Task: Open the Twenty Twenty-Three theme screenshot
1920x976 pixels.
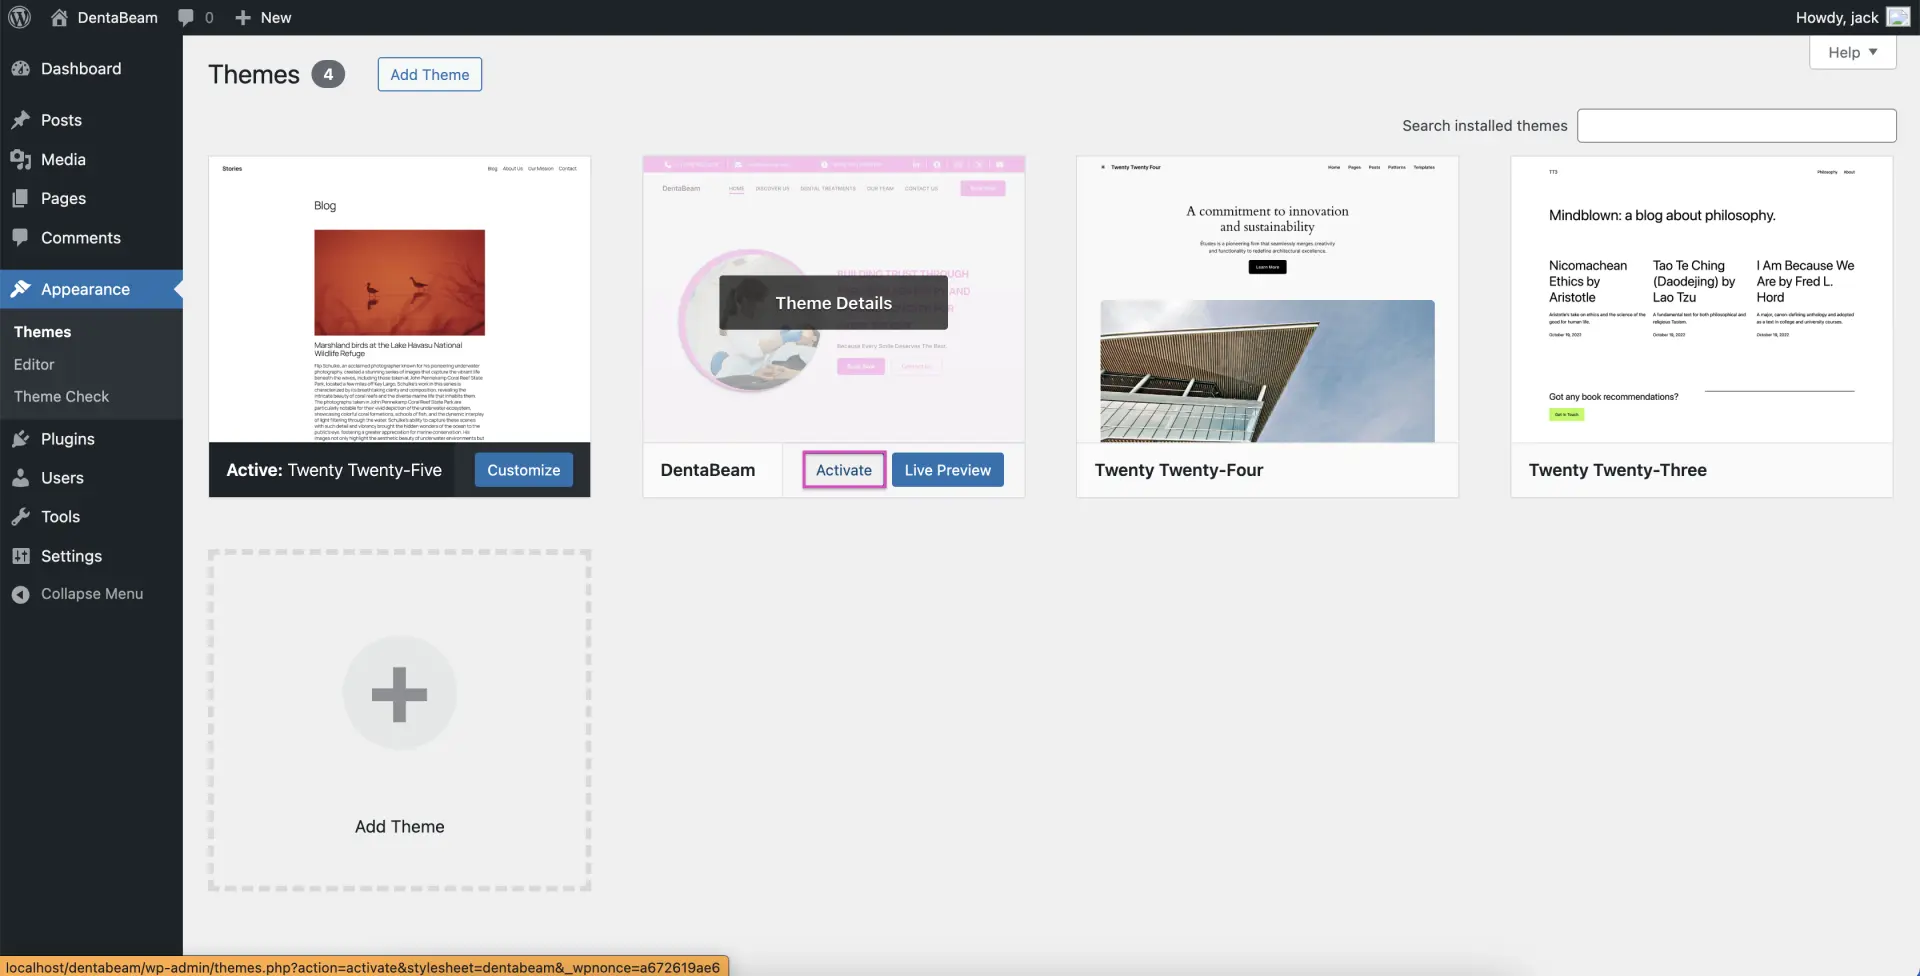Action: [x=1701, y=299]
